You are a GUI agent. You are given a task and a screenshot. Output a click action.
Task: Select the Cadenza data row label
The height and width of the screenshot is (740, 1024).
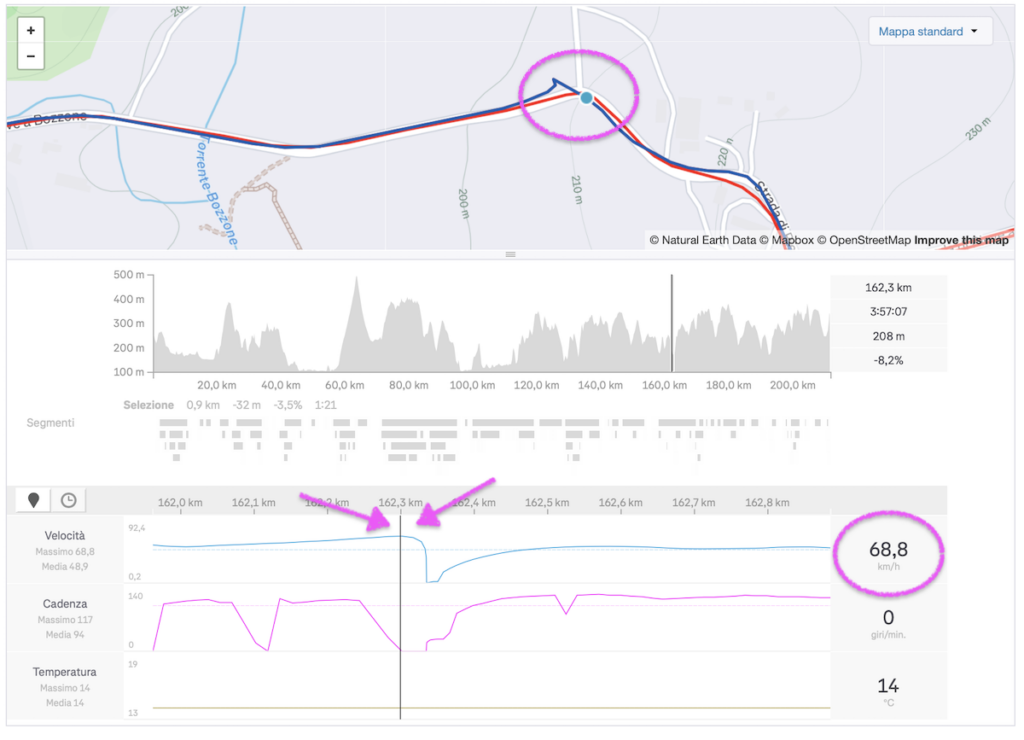pos(65,604)
